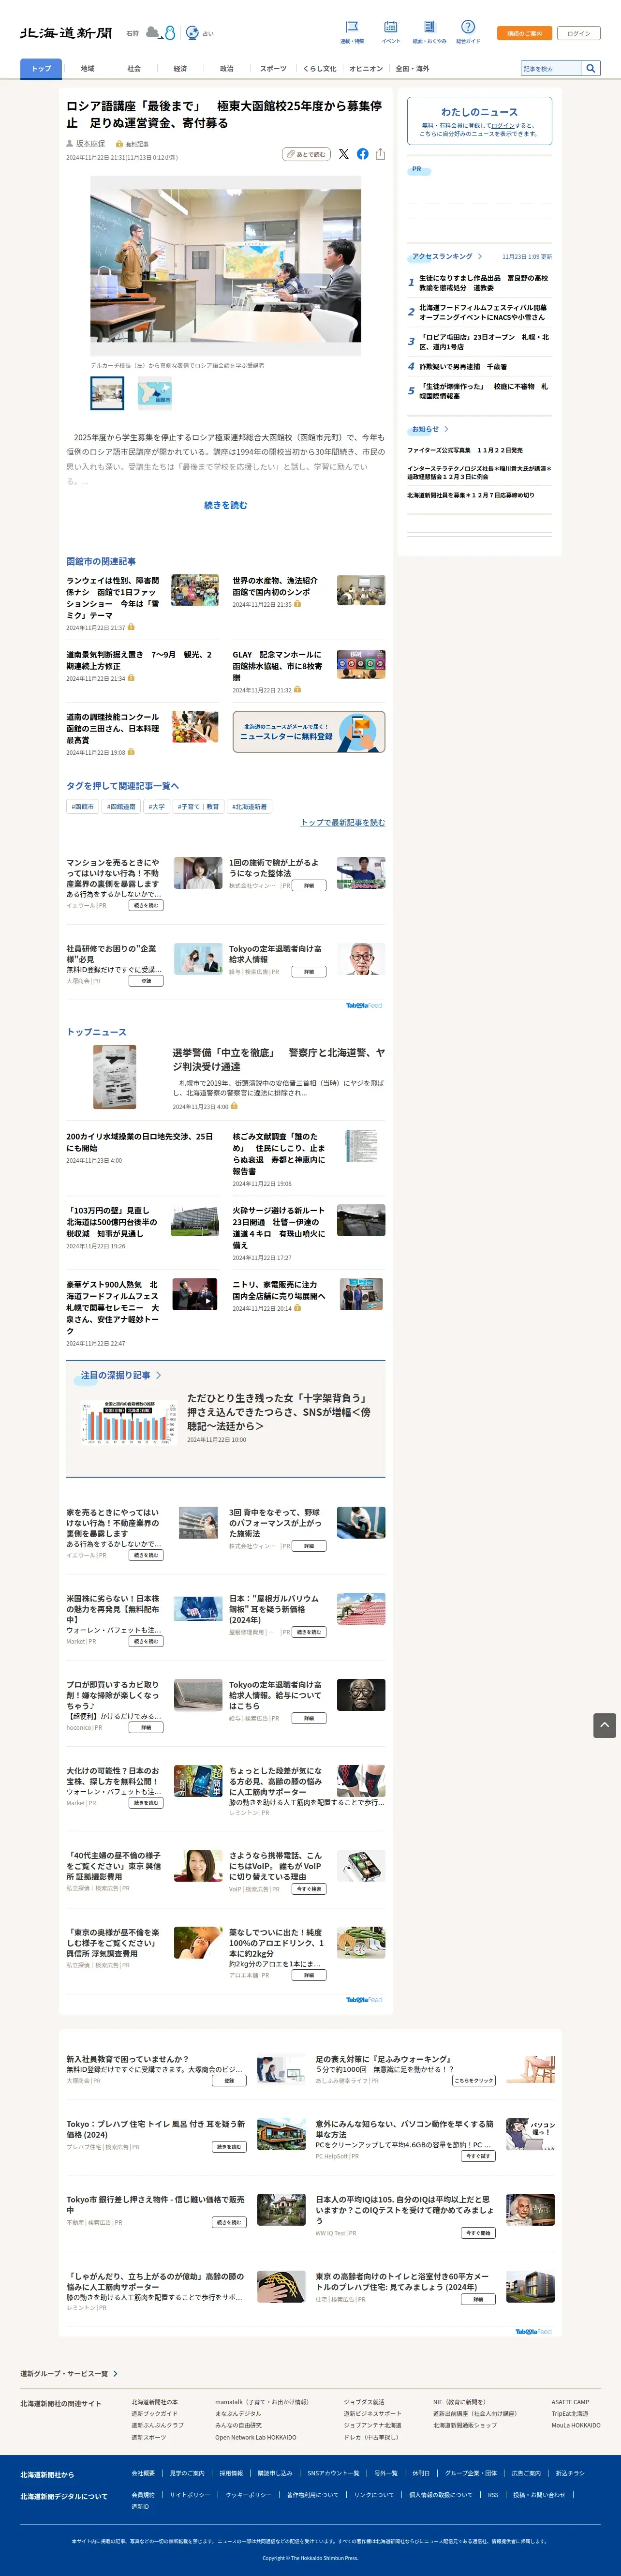Open the スポーツ navigation tab
Image resolution: width=621 pixels, height=2576 pixels.
pos(273,68)
